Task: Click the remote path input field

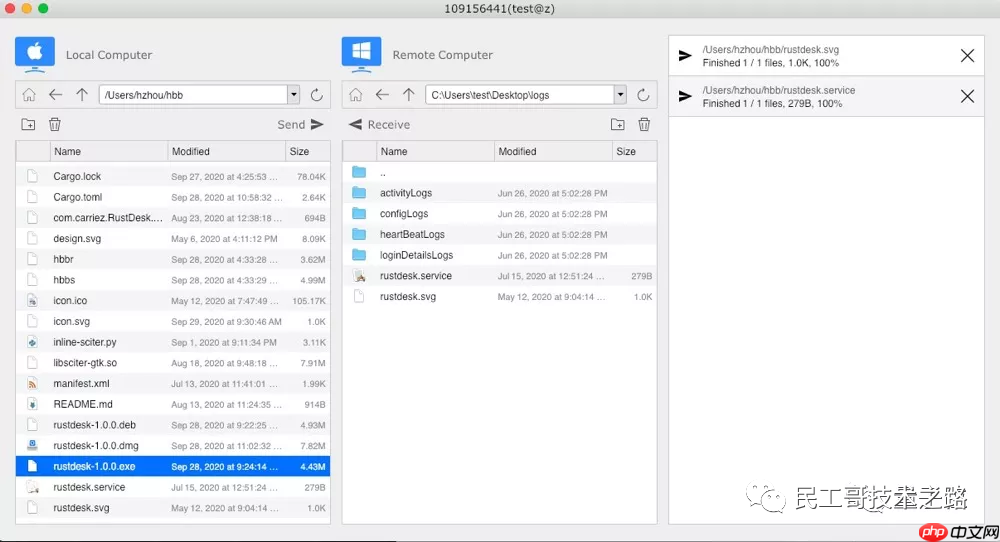Action: 520,95
